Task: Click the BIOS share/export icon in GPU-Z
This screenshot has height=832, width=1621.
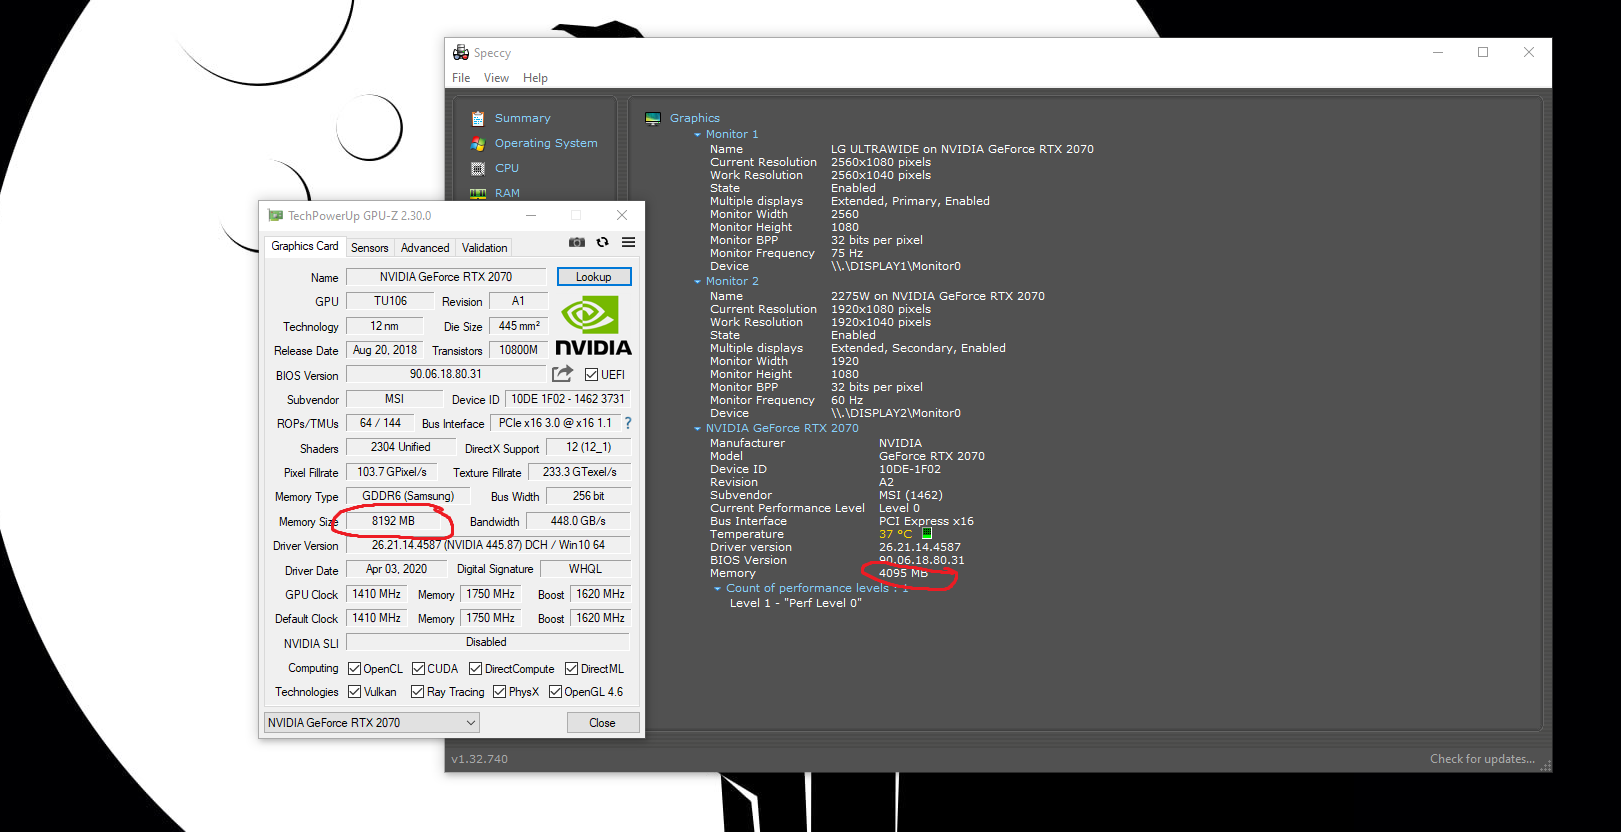Action: tap(563, 373)
